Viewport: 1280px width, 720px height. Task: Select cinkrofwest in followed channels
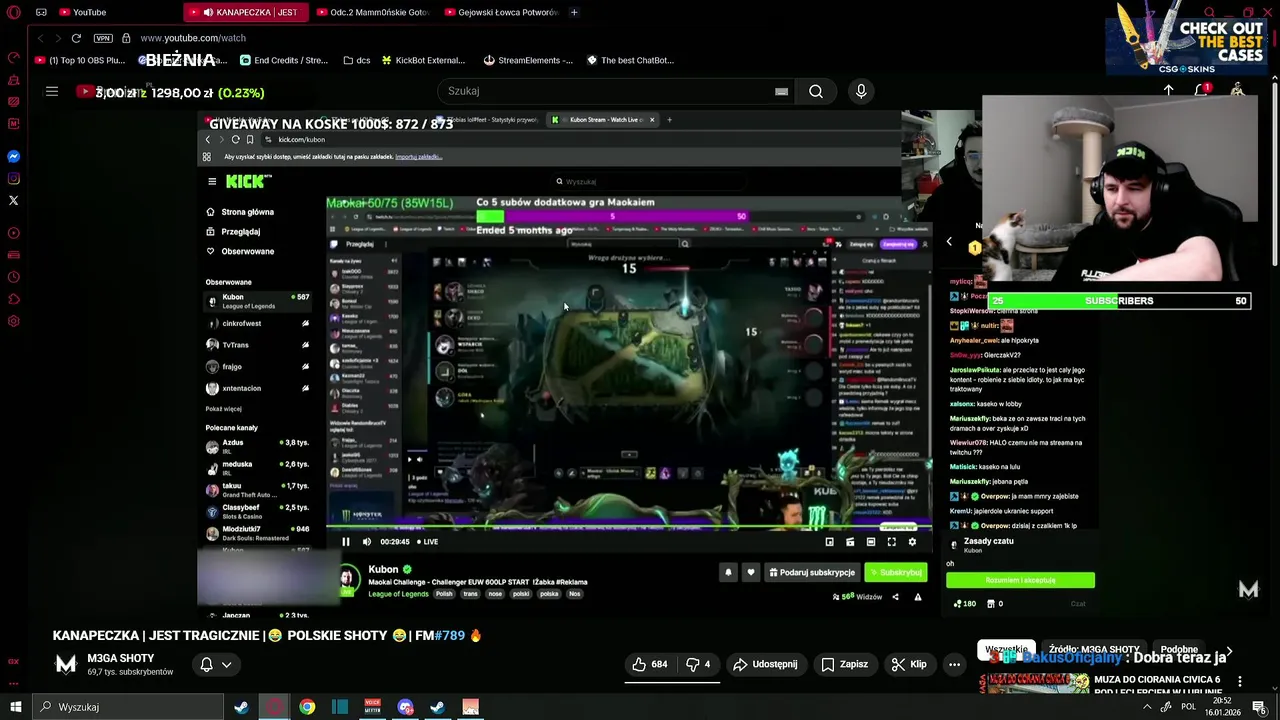[x=258, y=324]
